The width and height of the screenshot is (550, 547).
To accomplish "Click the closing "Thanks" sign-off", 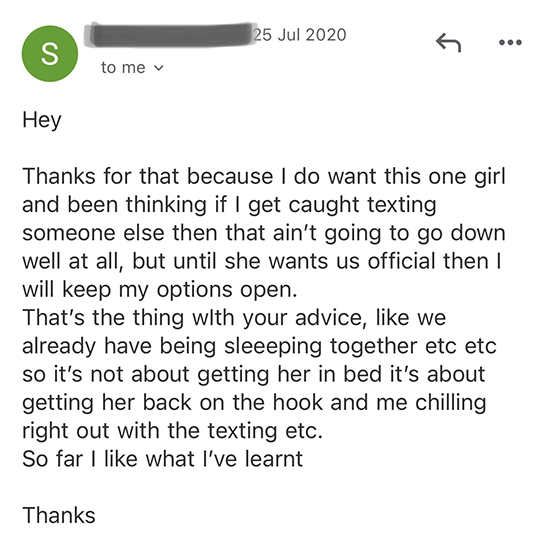I will point(59,515).
